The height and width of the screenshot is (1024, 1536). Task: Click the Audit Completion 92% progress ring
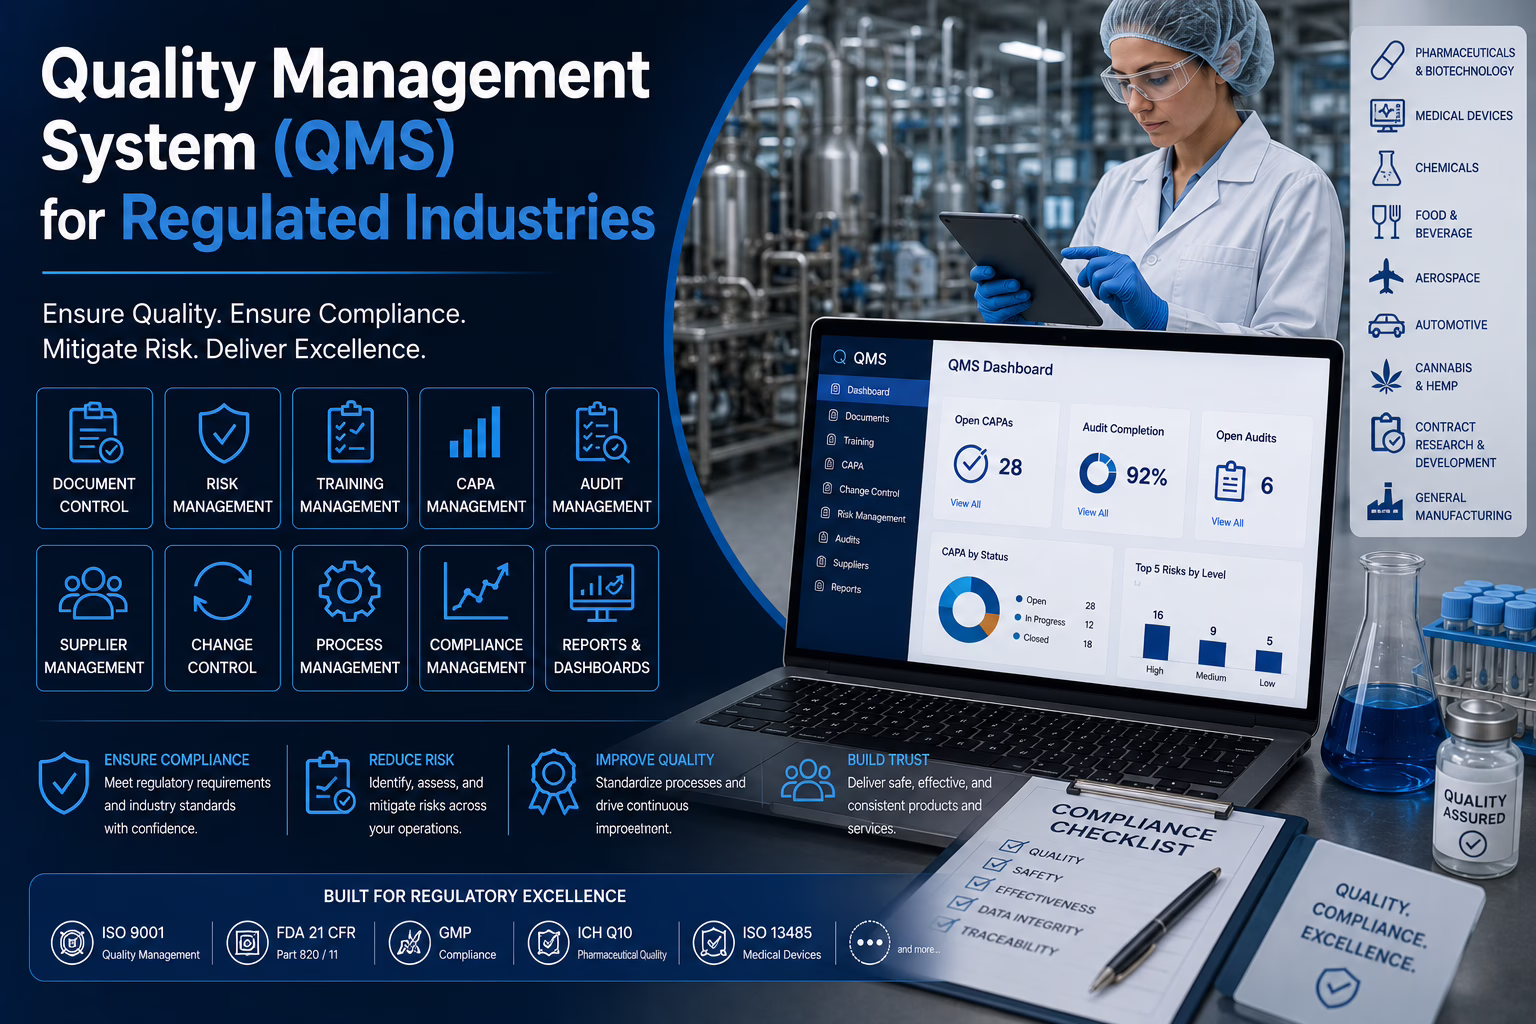[1097, 473]
